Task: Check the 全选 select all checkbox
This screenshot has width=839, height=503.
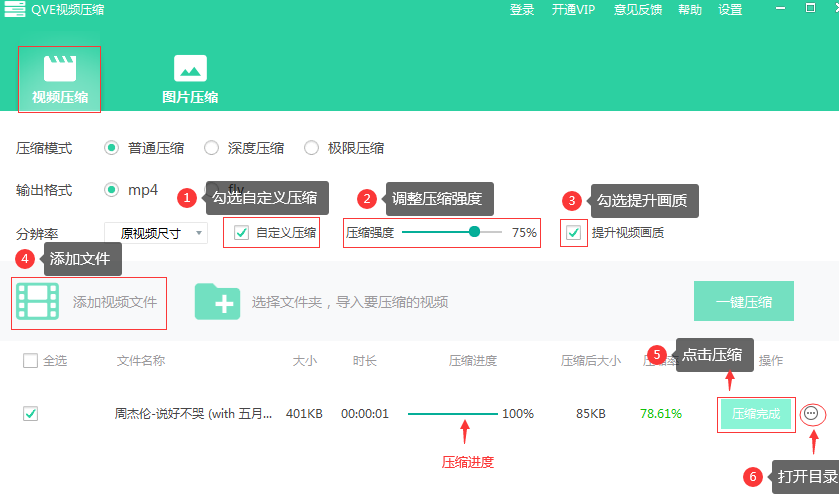Action: pyautogui.click(x=30, y=361)
